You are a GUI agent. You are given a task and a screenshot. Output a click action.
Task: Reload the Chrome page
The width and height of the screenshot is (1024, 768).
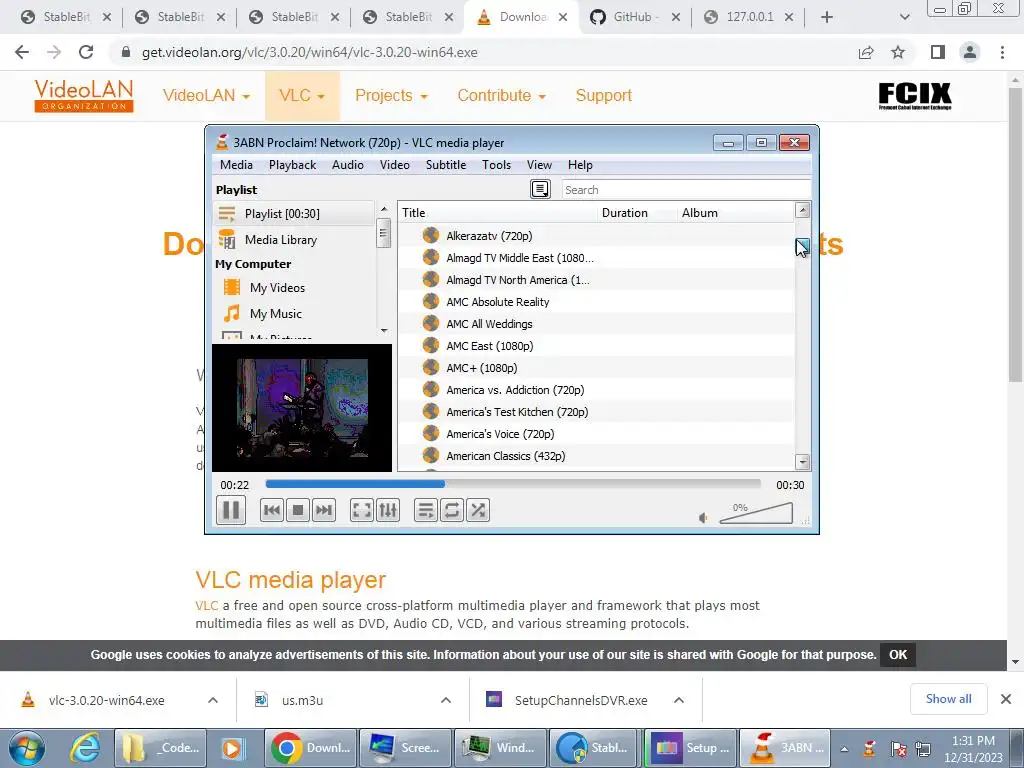(x=86, y=52)
